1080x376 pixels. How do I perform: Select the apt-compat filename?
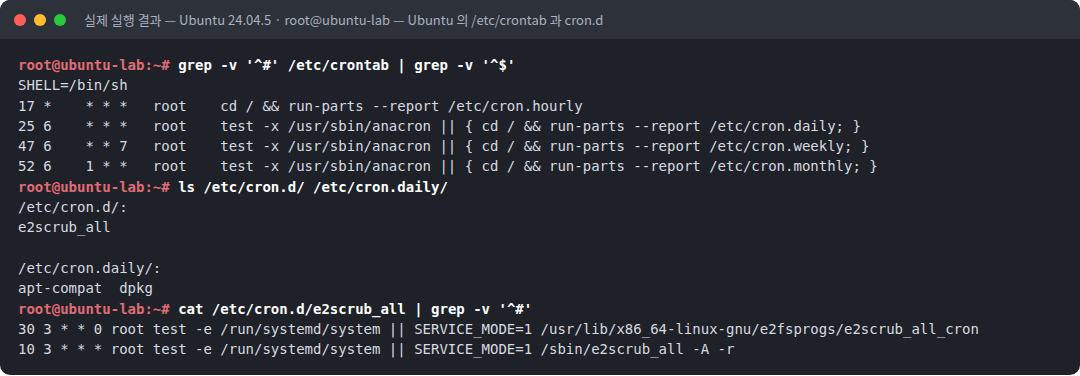(x=61, y=289)
